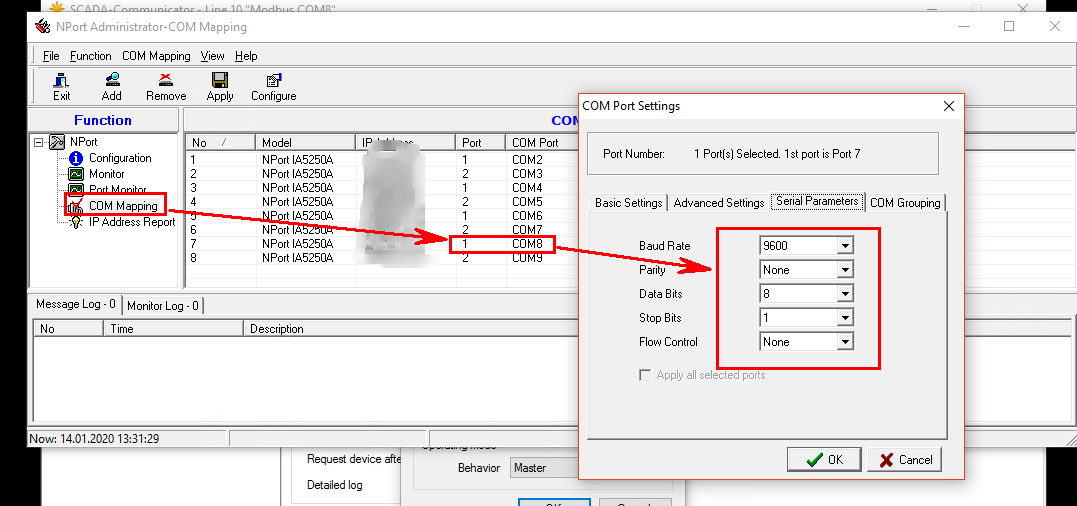
Task: Select the row with COM5
Action: 381,202
